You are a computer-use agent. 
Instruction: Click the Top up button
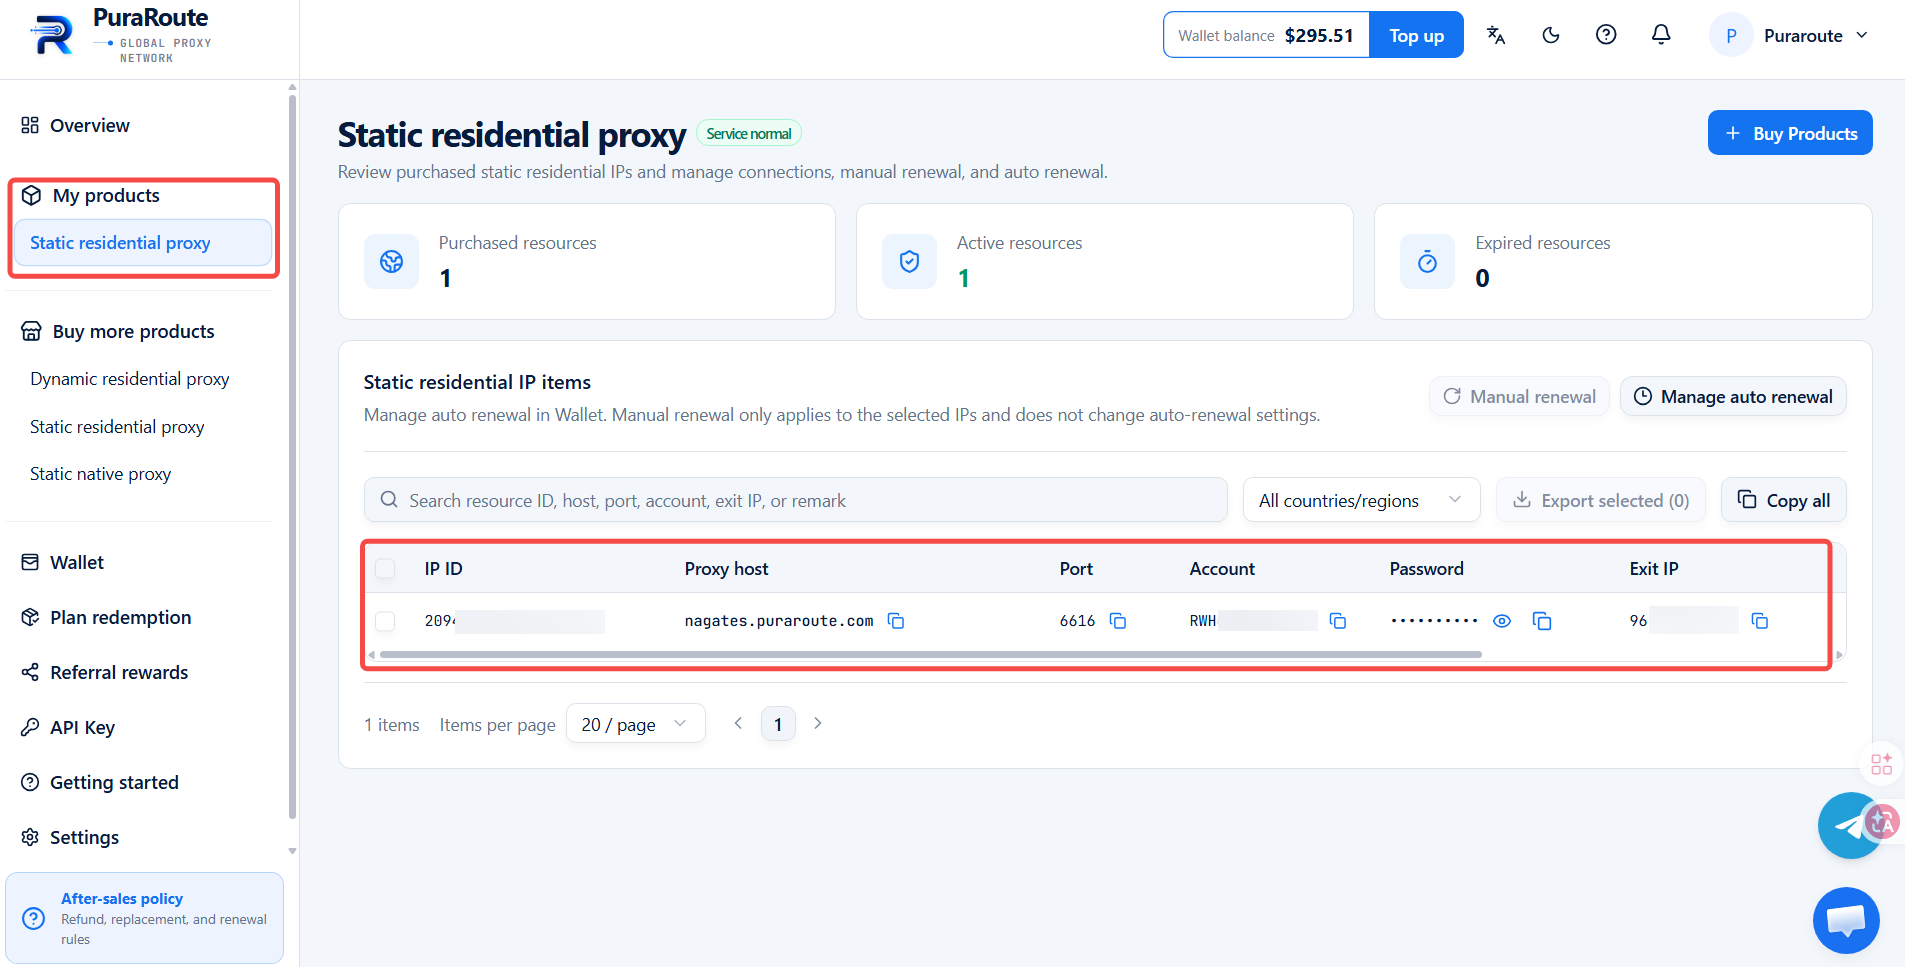click(x=1416, y=35)
